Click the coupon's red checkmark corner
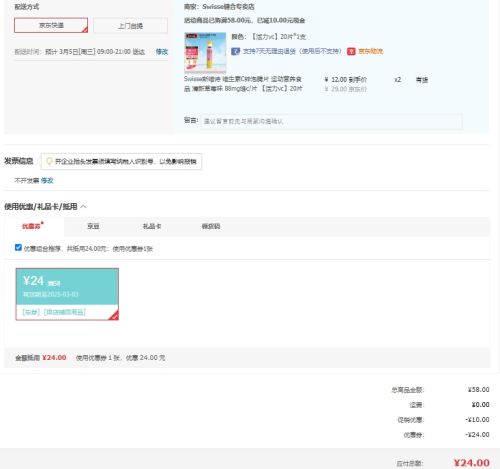The width and height of the screenshot is (500, 469). 114,316
